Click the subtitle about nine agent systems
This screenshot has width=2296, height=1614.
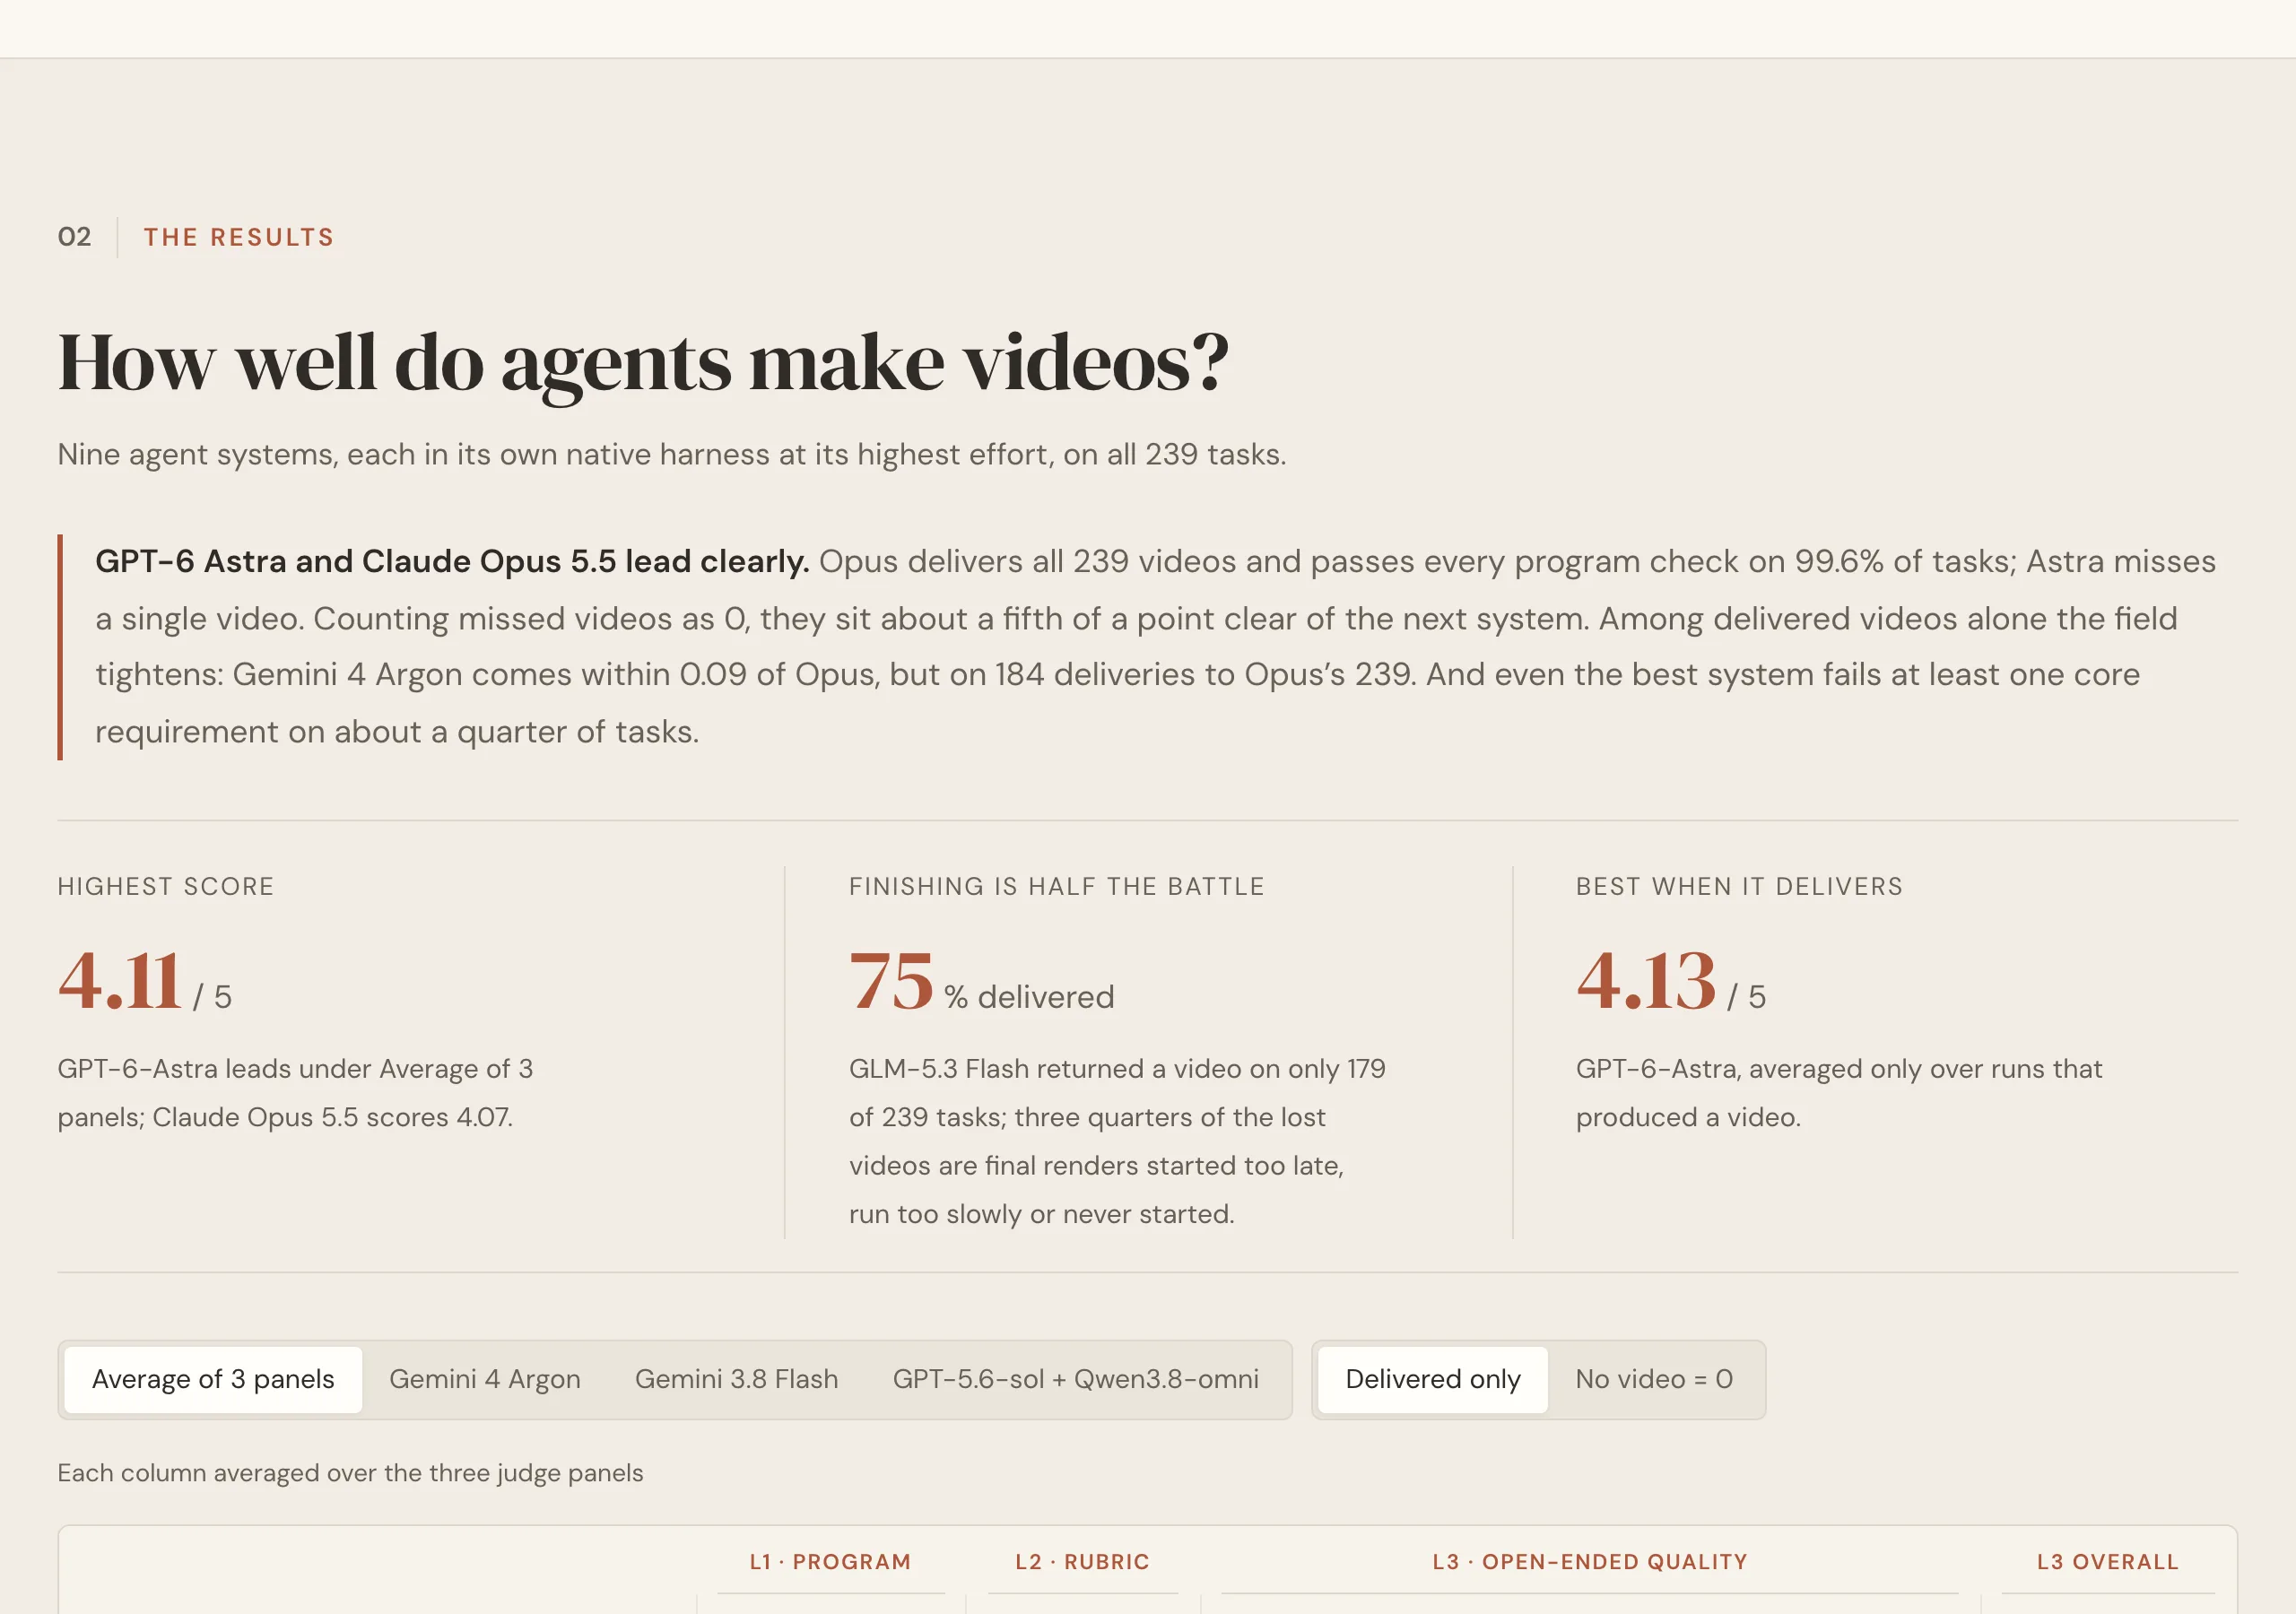click(672, 454)
